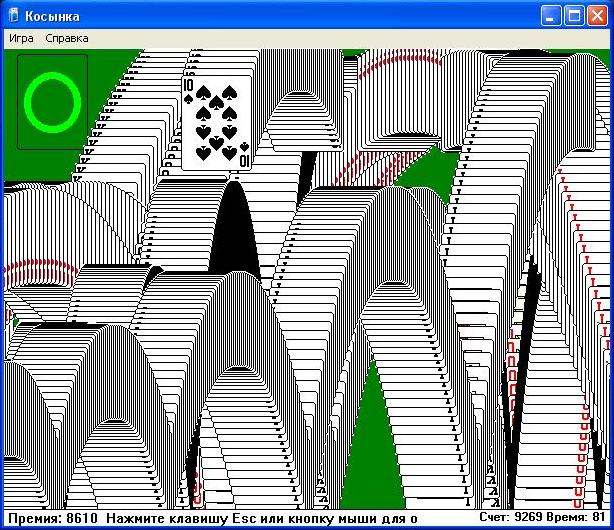Open the Справка menu
Image resolution: width=614 pixels, height=530 pixels.
point(67,38)
